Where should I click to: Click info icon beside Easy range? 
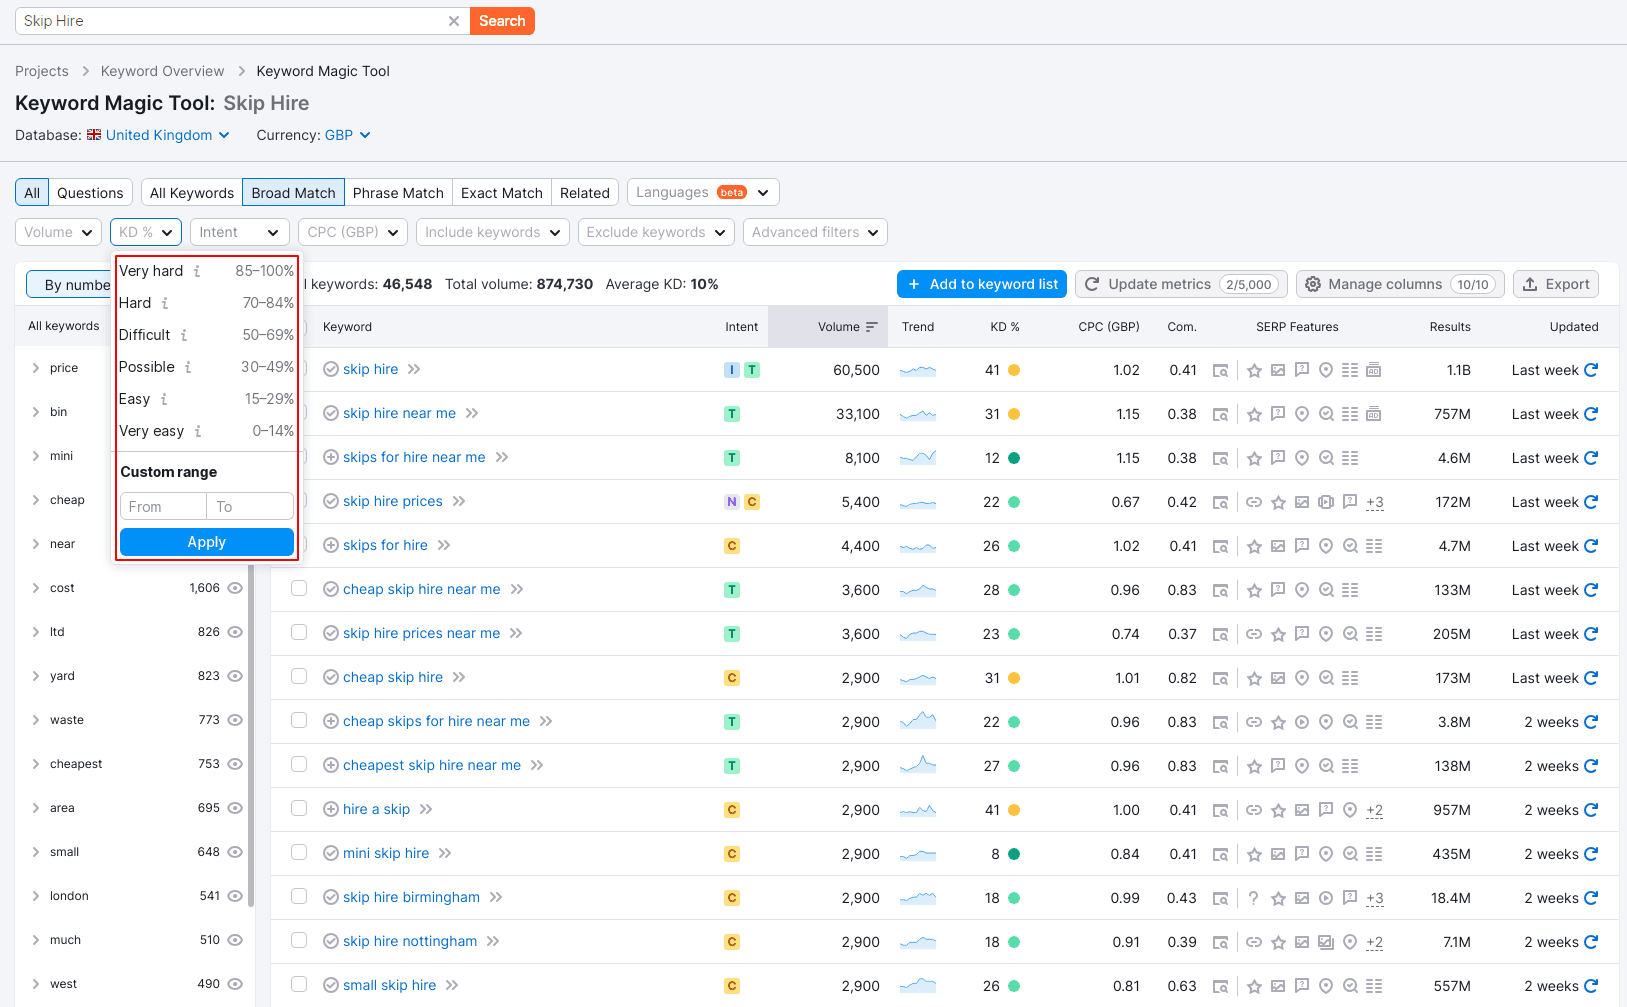point(164,399)
